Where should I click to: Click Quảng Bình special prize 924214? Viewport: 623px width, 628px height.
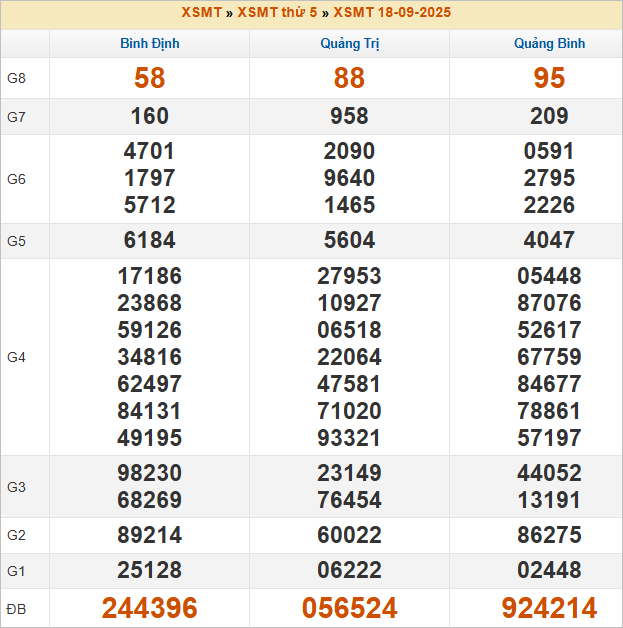[x=549, y=608]
